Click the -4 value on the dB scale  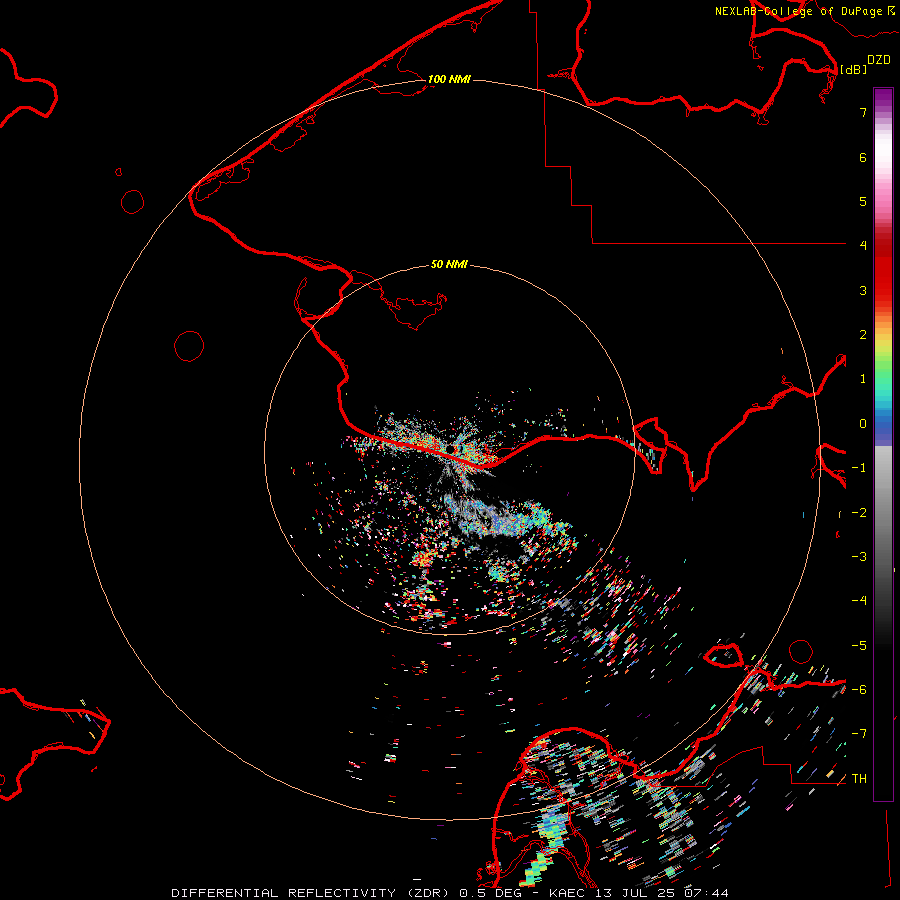[x=859, y=600]
